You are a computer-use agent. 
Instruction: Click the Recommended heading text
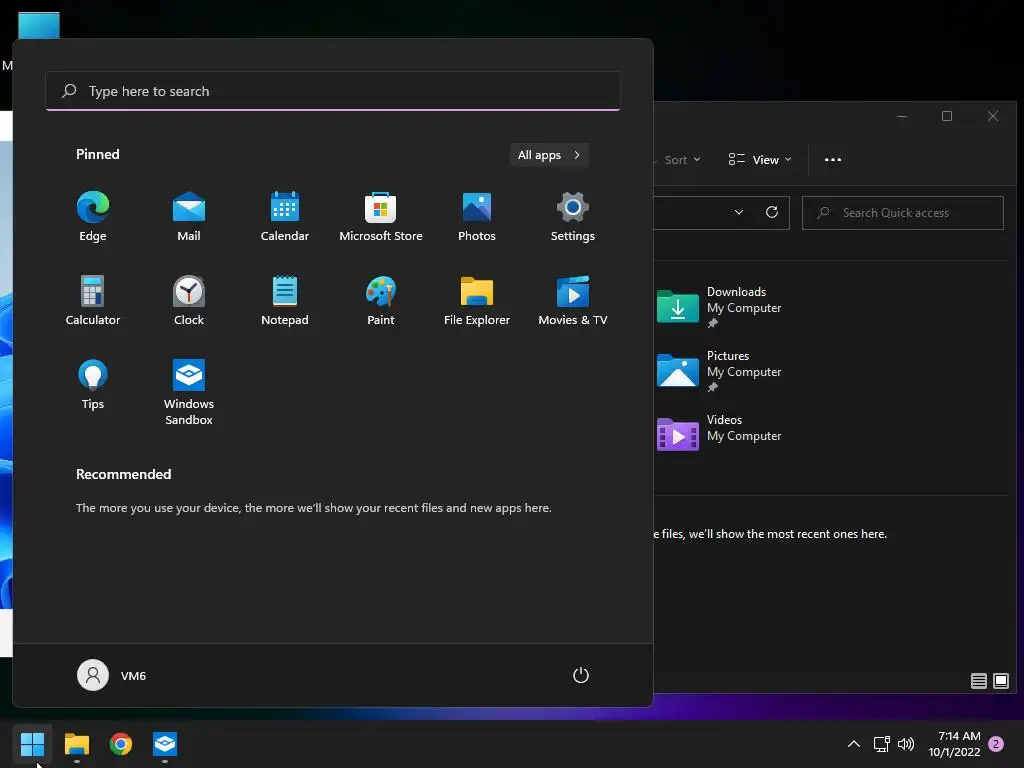point(123,474)
